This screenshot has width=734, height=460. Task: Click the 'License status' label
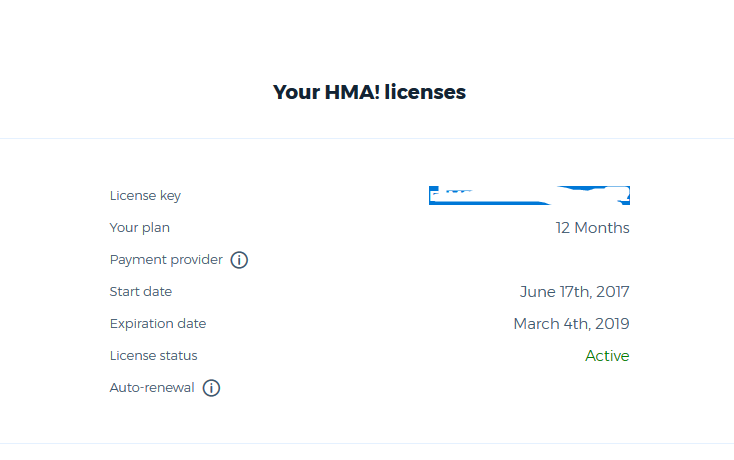click(x=153, y=356)
